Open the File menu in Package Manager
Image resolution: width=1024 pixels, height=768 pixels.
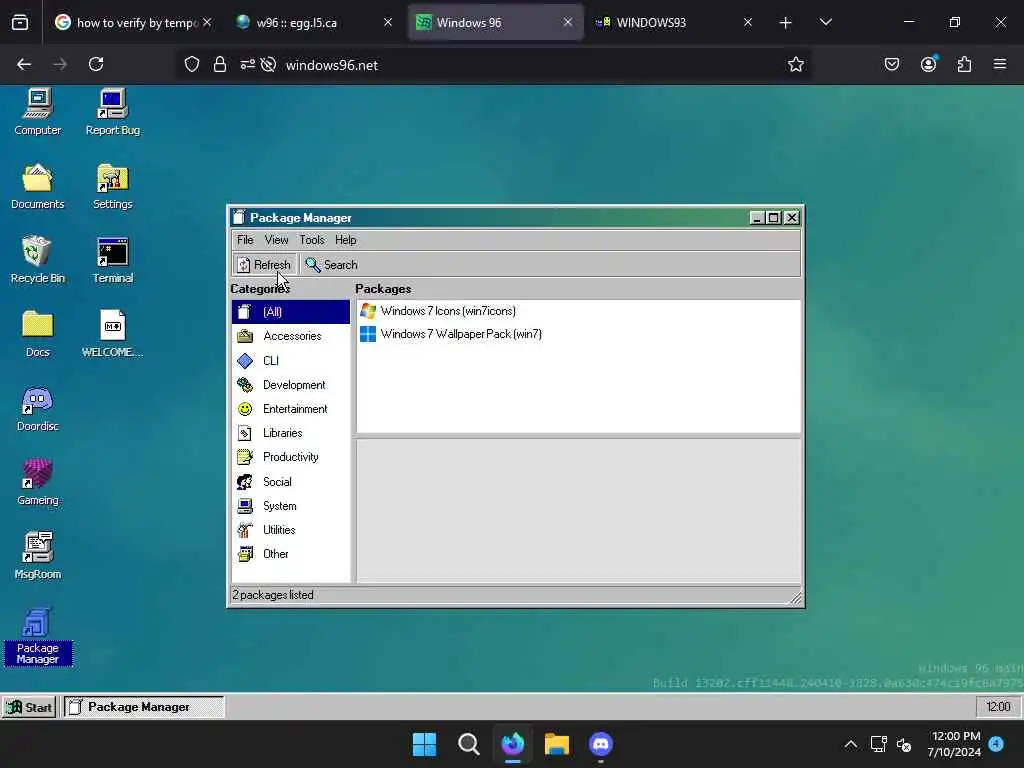245,240
